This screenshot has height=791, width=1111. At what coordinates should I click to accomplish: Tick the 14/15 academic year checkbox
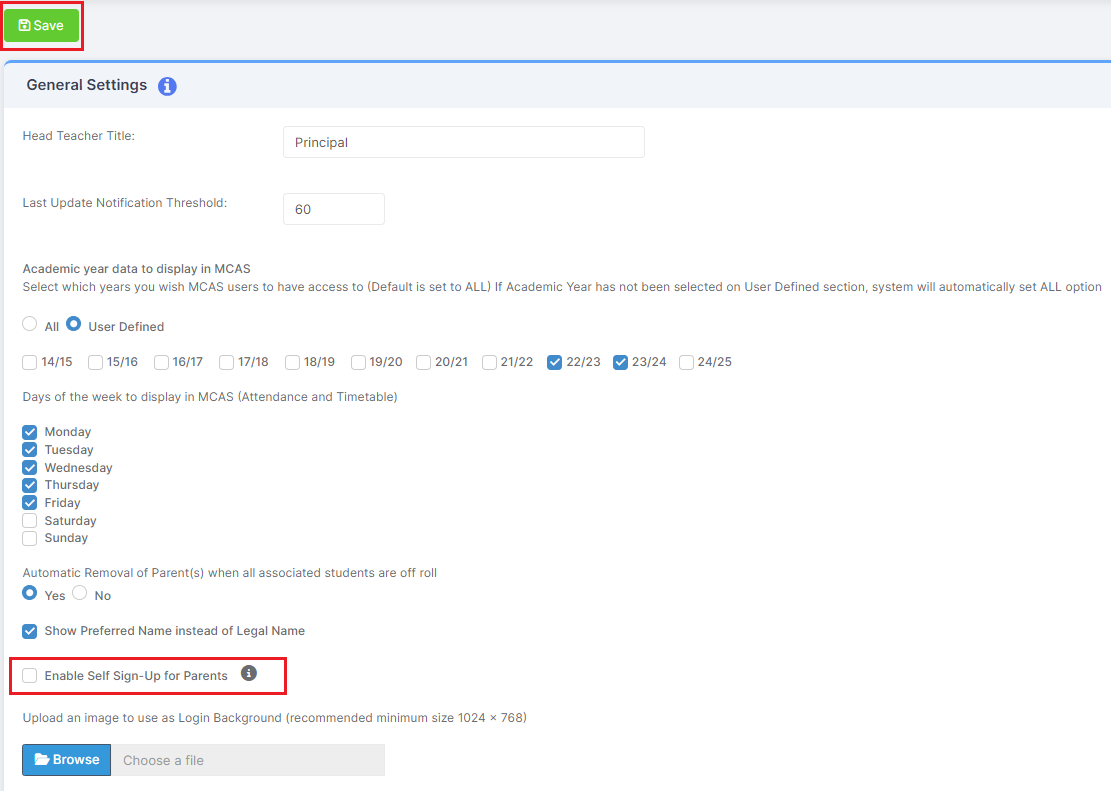[30, 362]
